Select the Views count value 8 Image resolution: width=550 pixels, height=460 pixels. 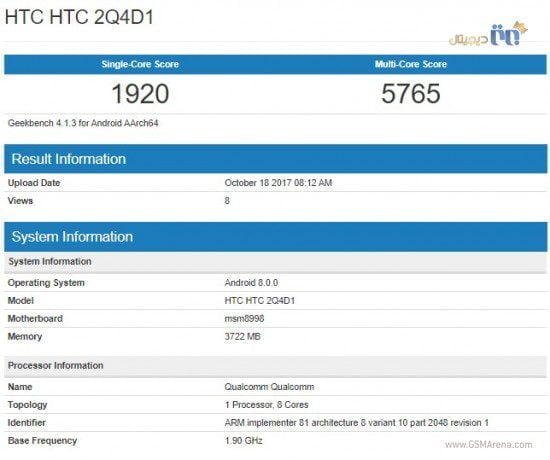[227, 201]
